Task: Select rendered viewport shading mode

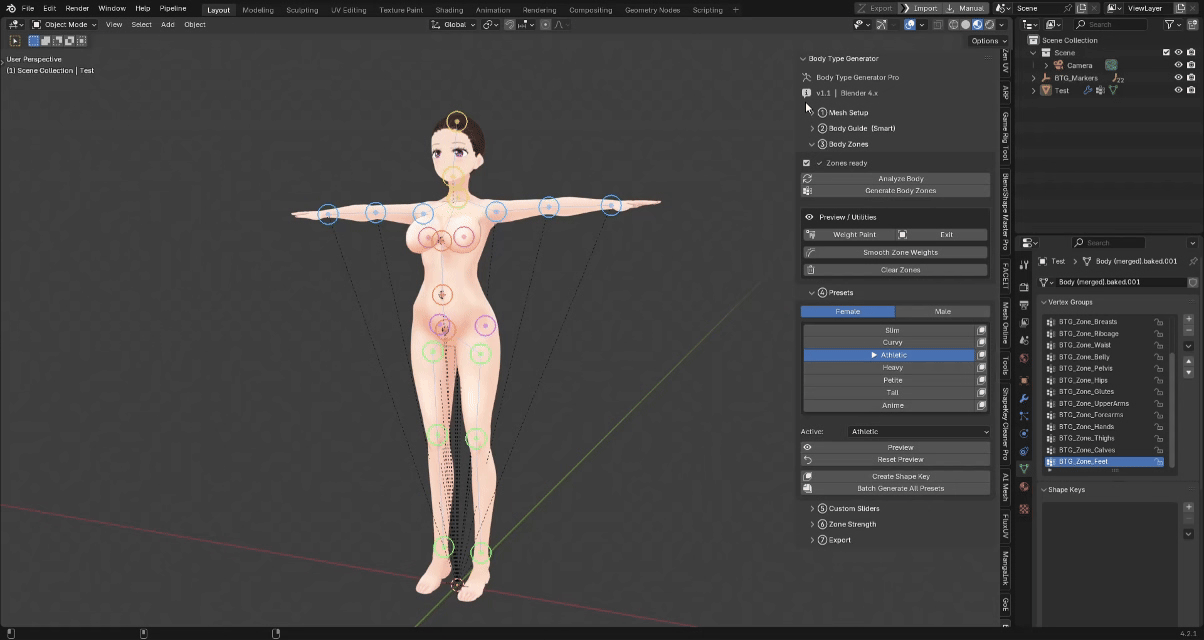Action: pos(990,25)
